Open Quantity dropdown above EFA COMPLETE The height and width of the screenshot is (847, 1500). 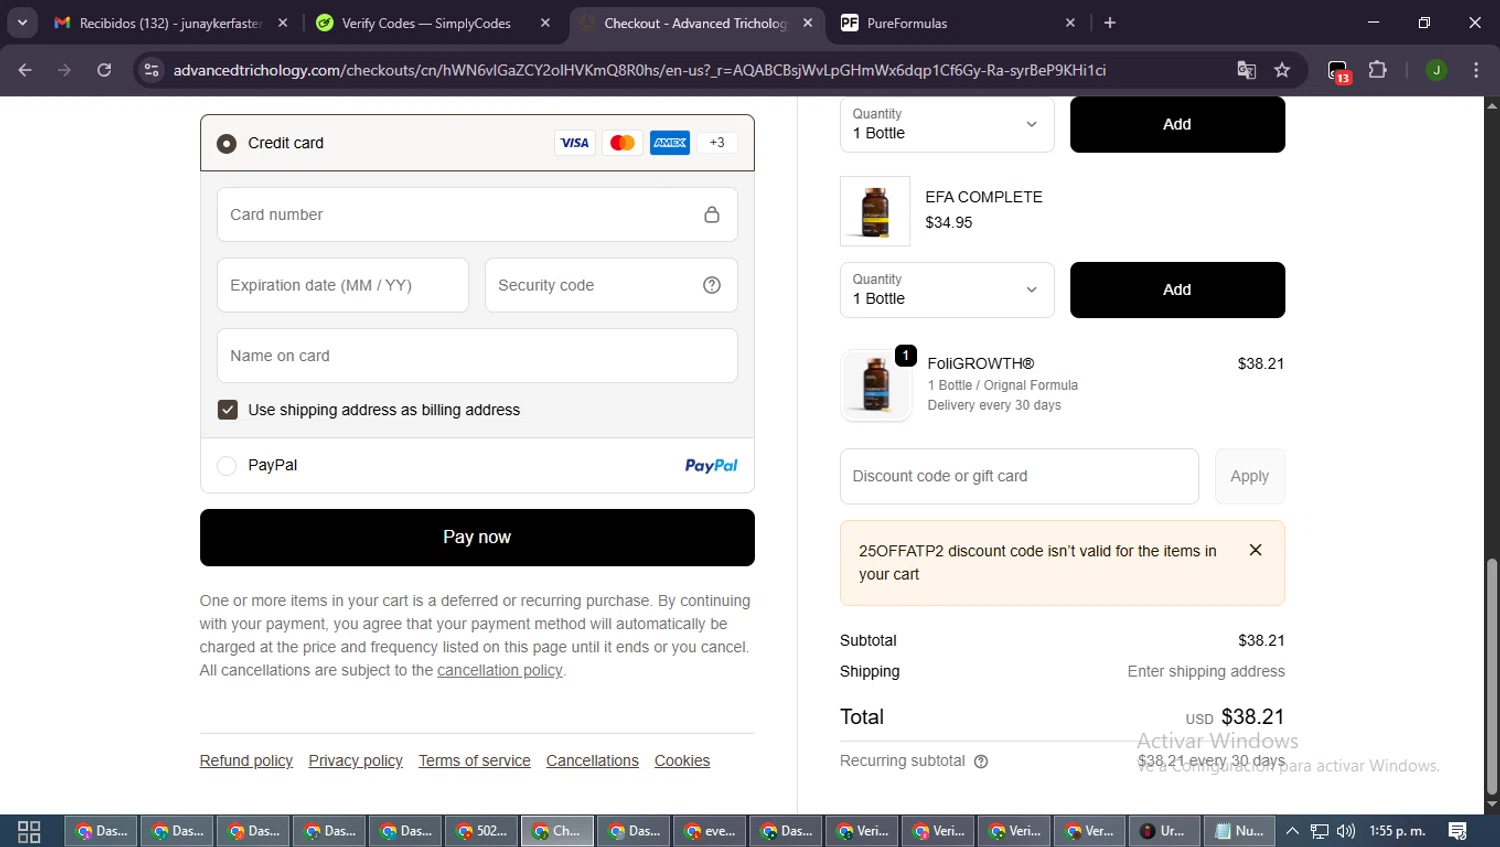point(947,124)
